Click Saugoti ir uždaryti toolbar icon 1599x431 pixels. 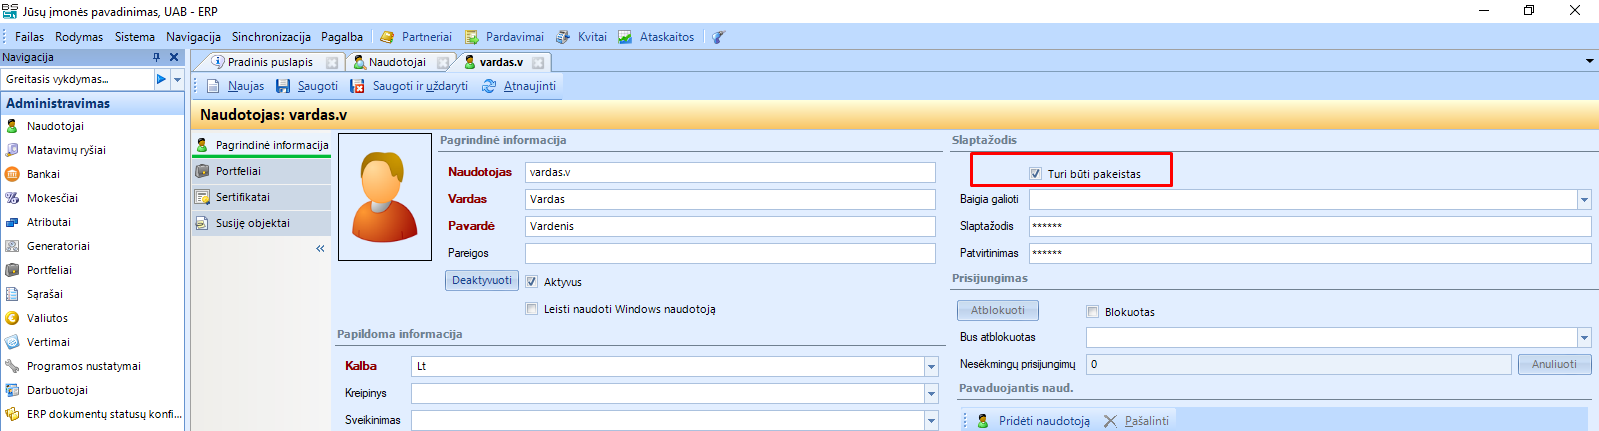click(357, 86)
